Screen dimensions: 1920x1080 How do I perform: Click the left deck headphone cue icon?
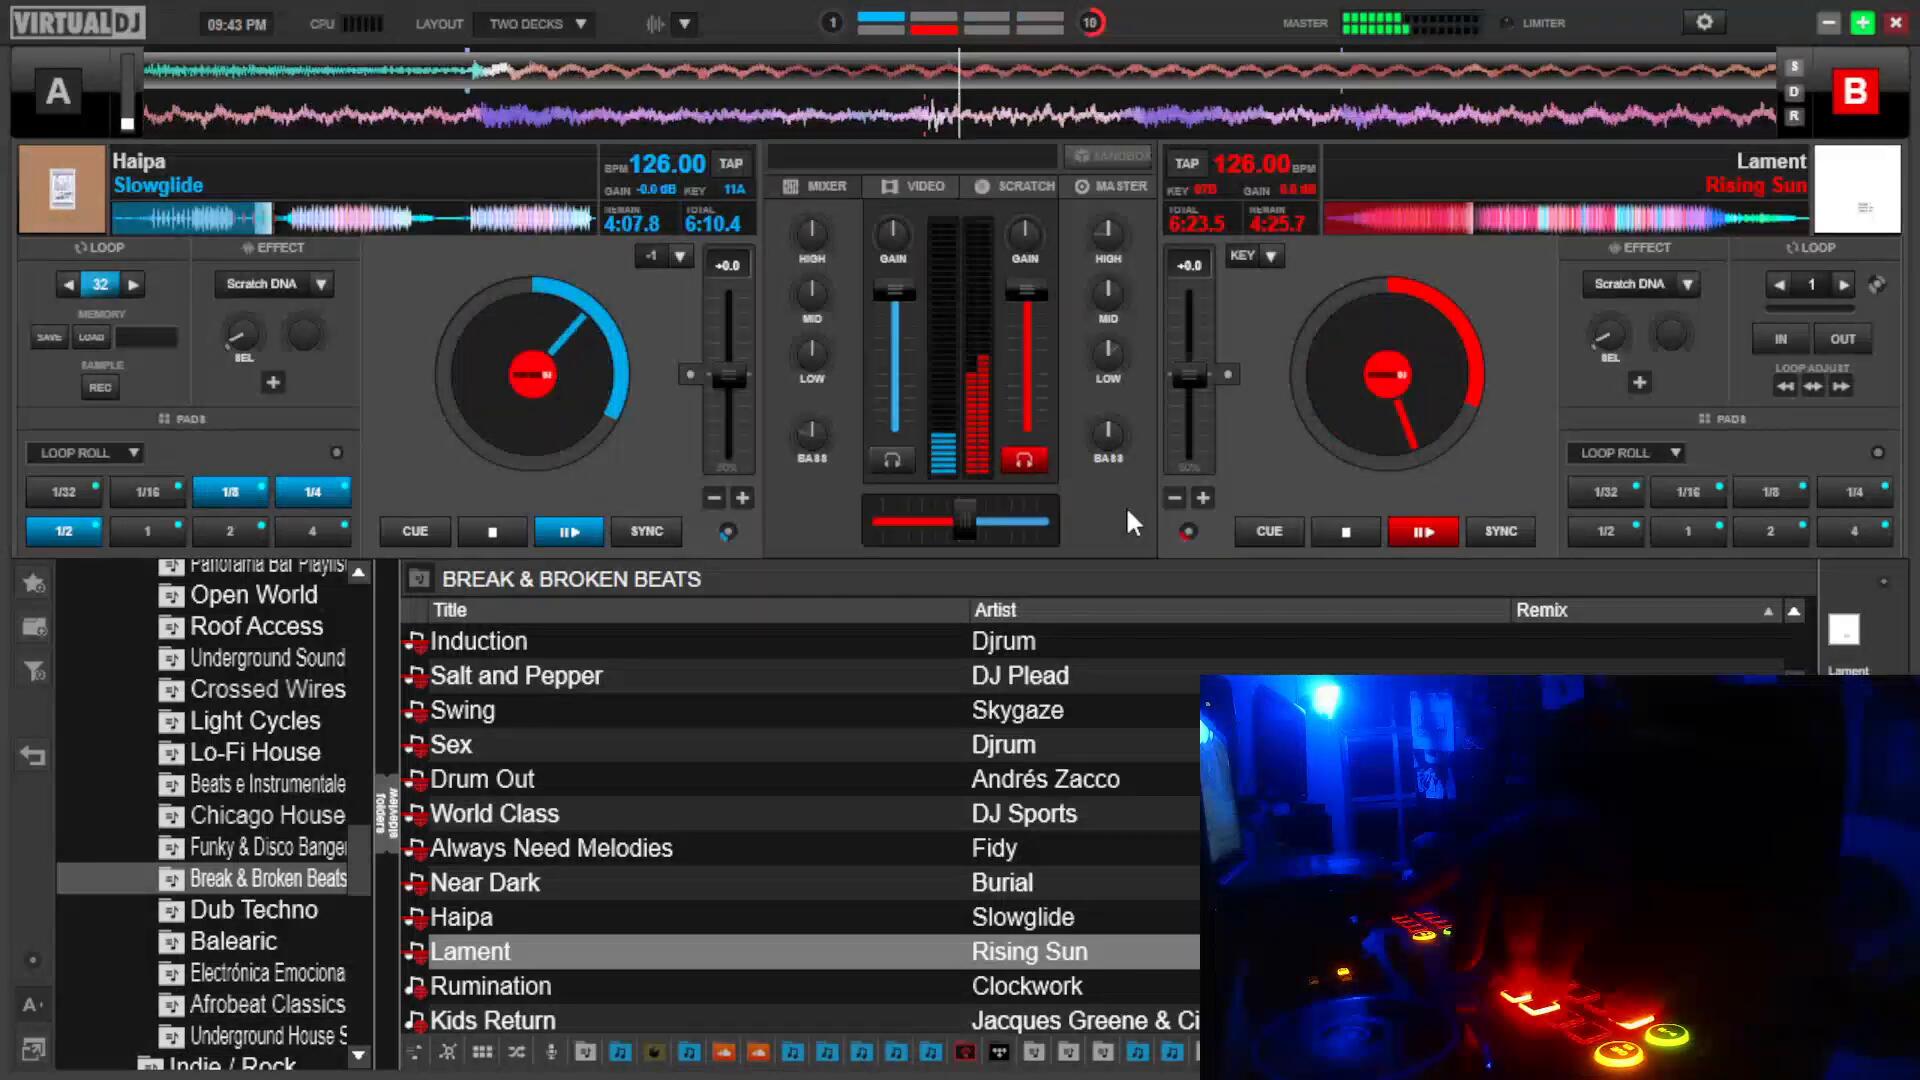(x=891, y=460)
